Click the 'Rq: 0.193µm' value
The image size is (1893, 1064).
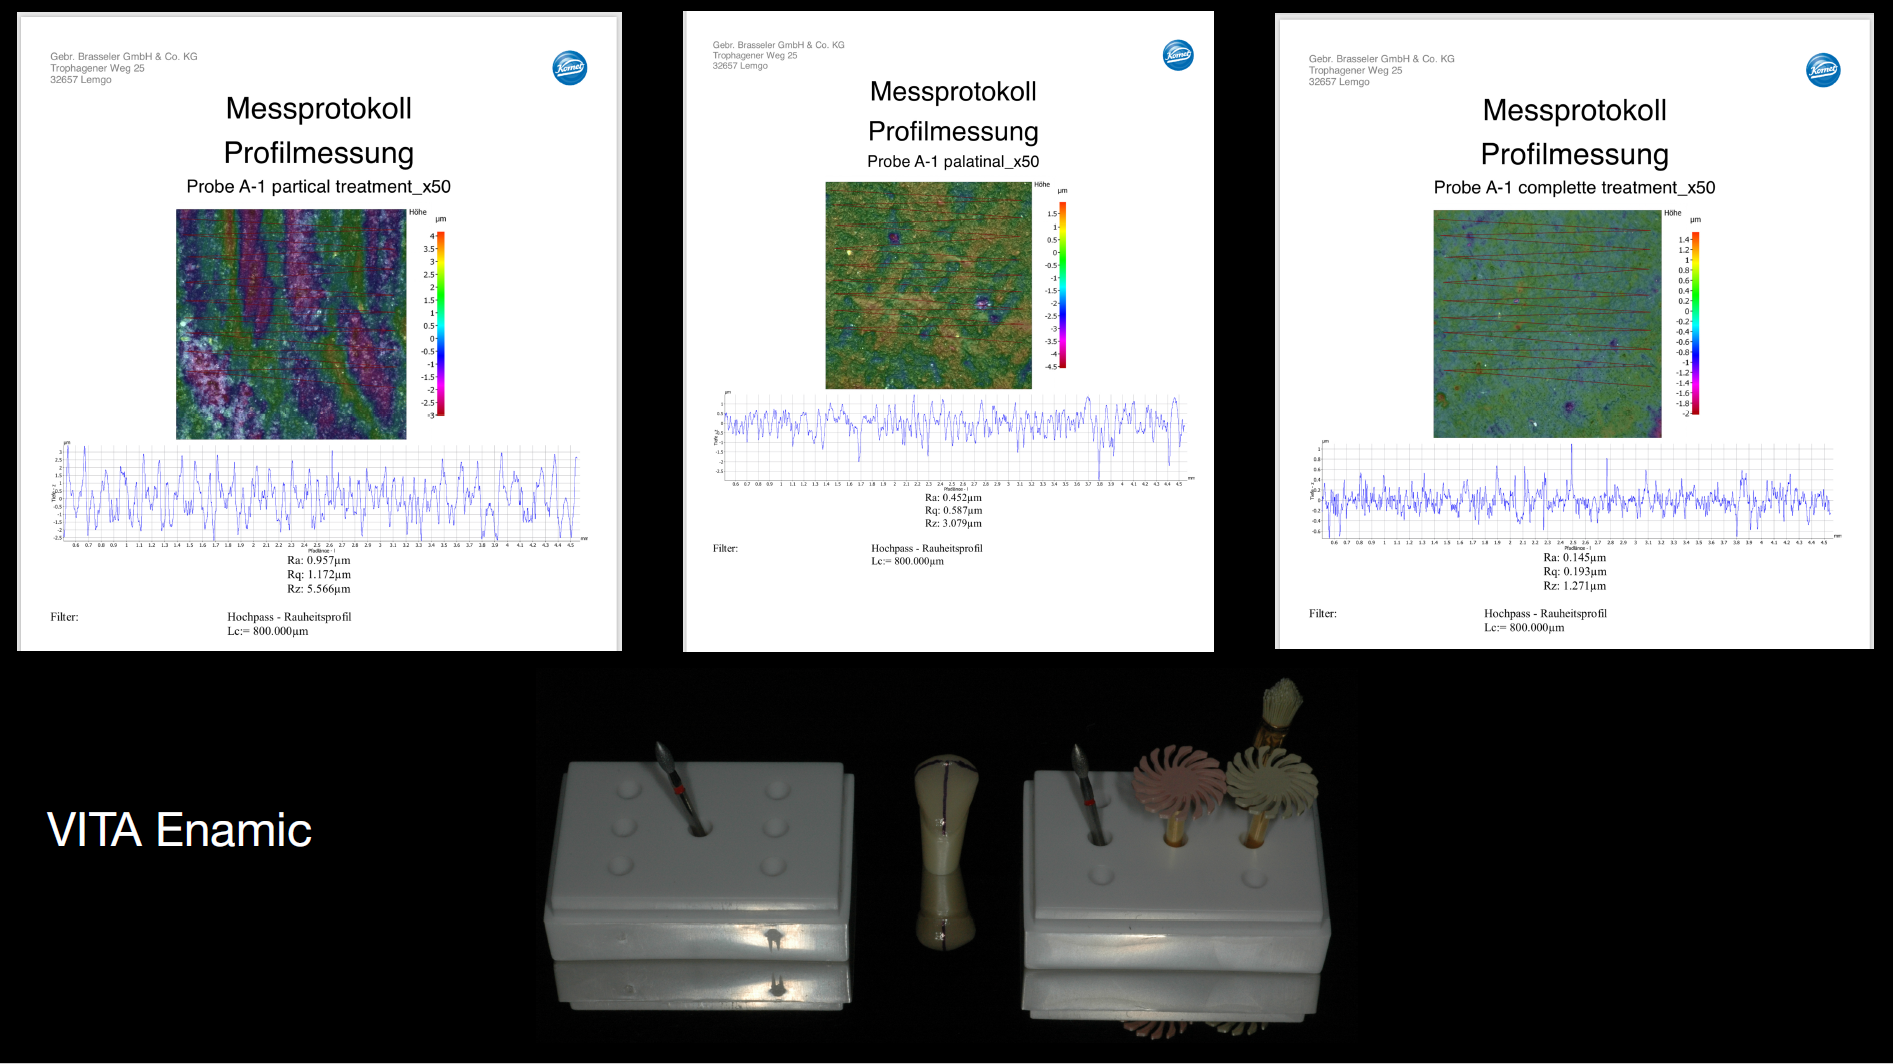1575,572
